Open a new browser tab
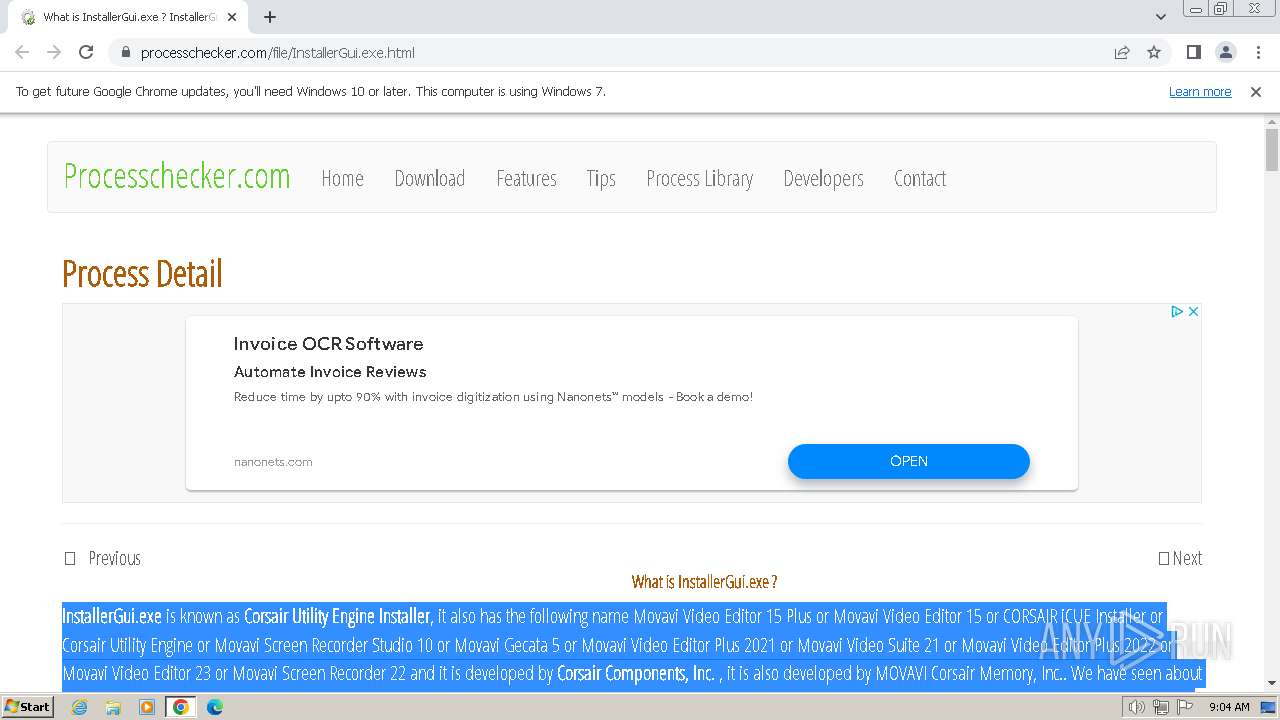 coord(270,17)
